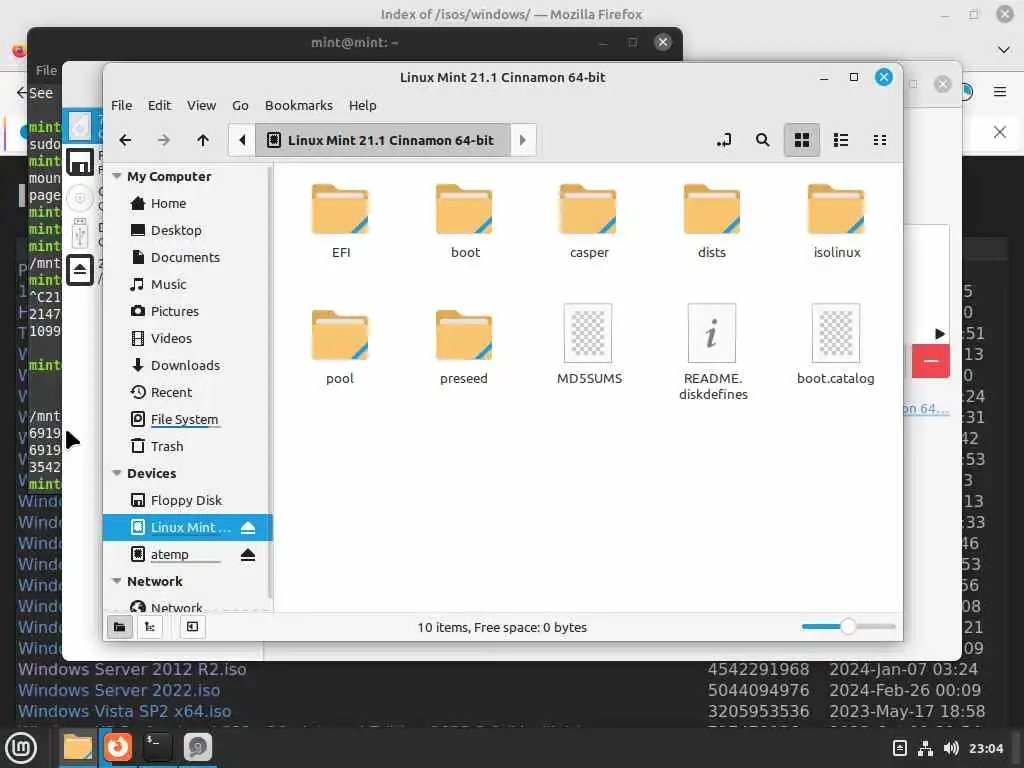Select the casper folder
This screenshot has width=1024, height=768.
(588, 221)
